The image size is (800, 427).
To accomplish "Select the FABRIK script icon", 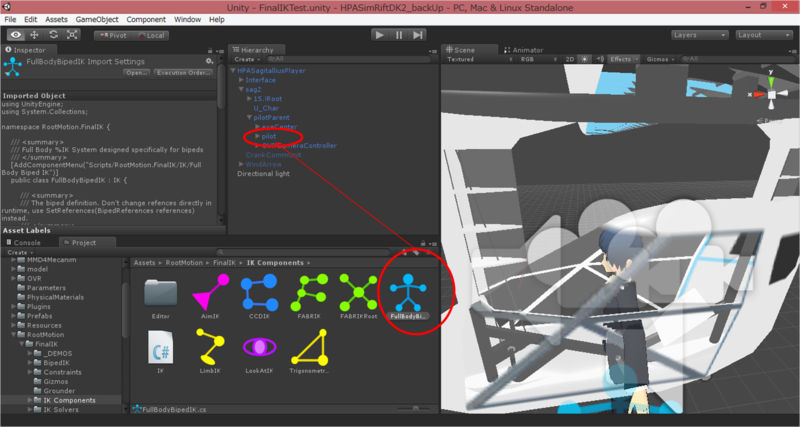I will 309,292.
